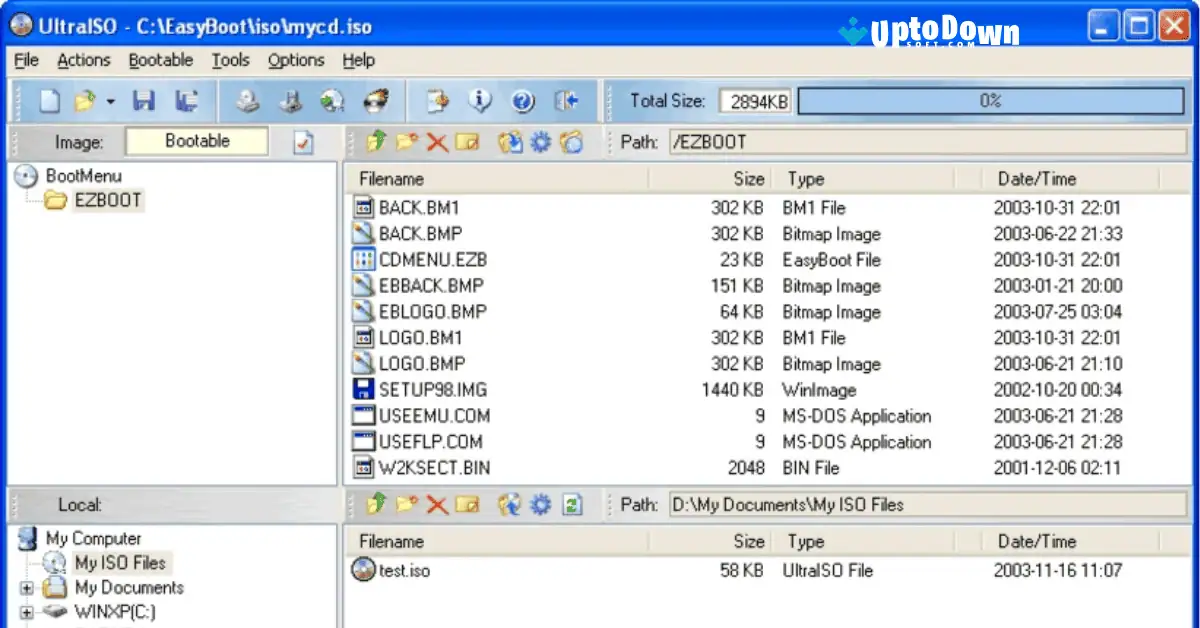Open the Options menu
This screenshot has width=1200, height=628.
click(296, 60)
